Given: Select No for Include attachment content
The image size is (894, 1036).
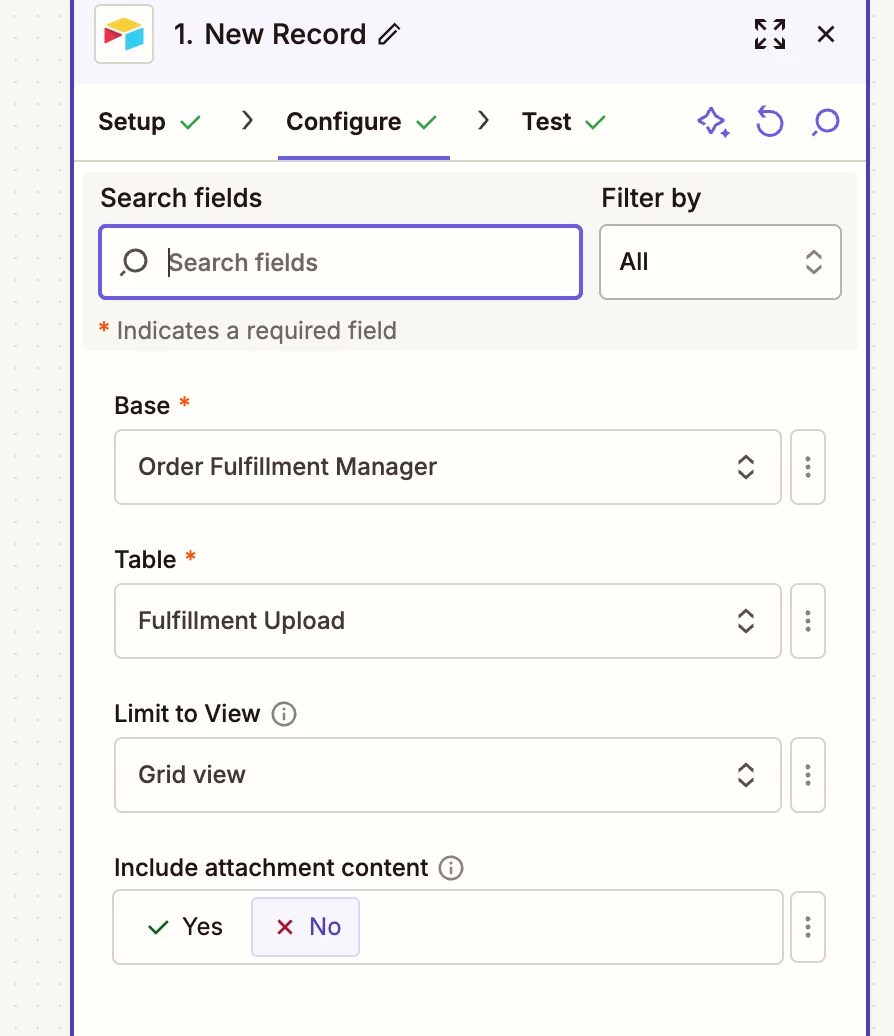Looking at the screenshot, I should tap(307, 927).
